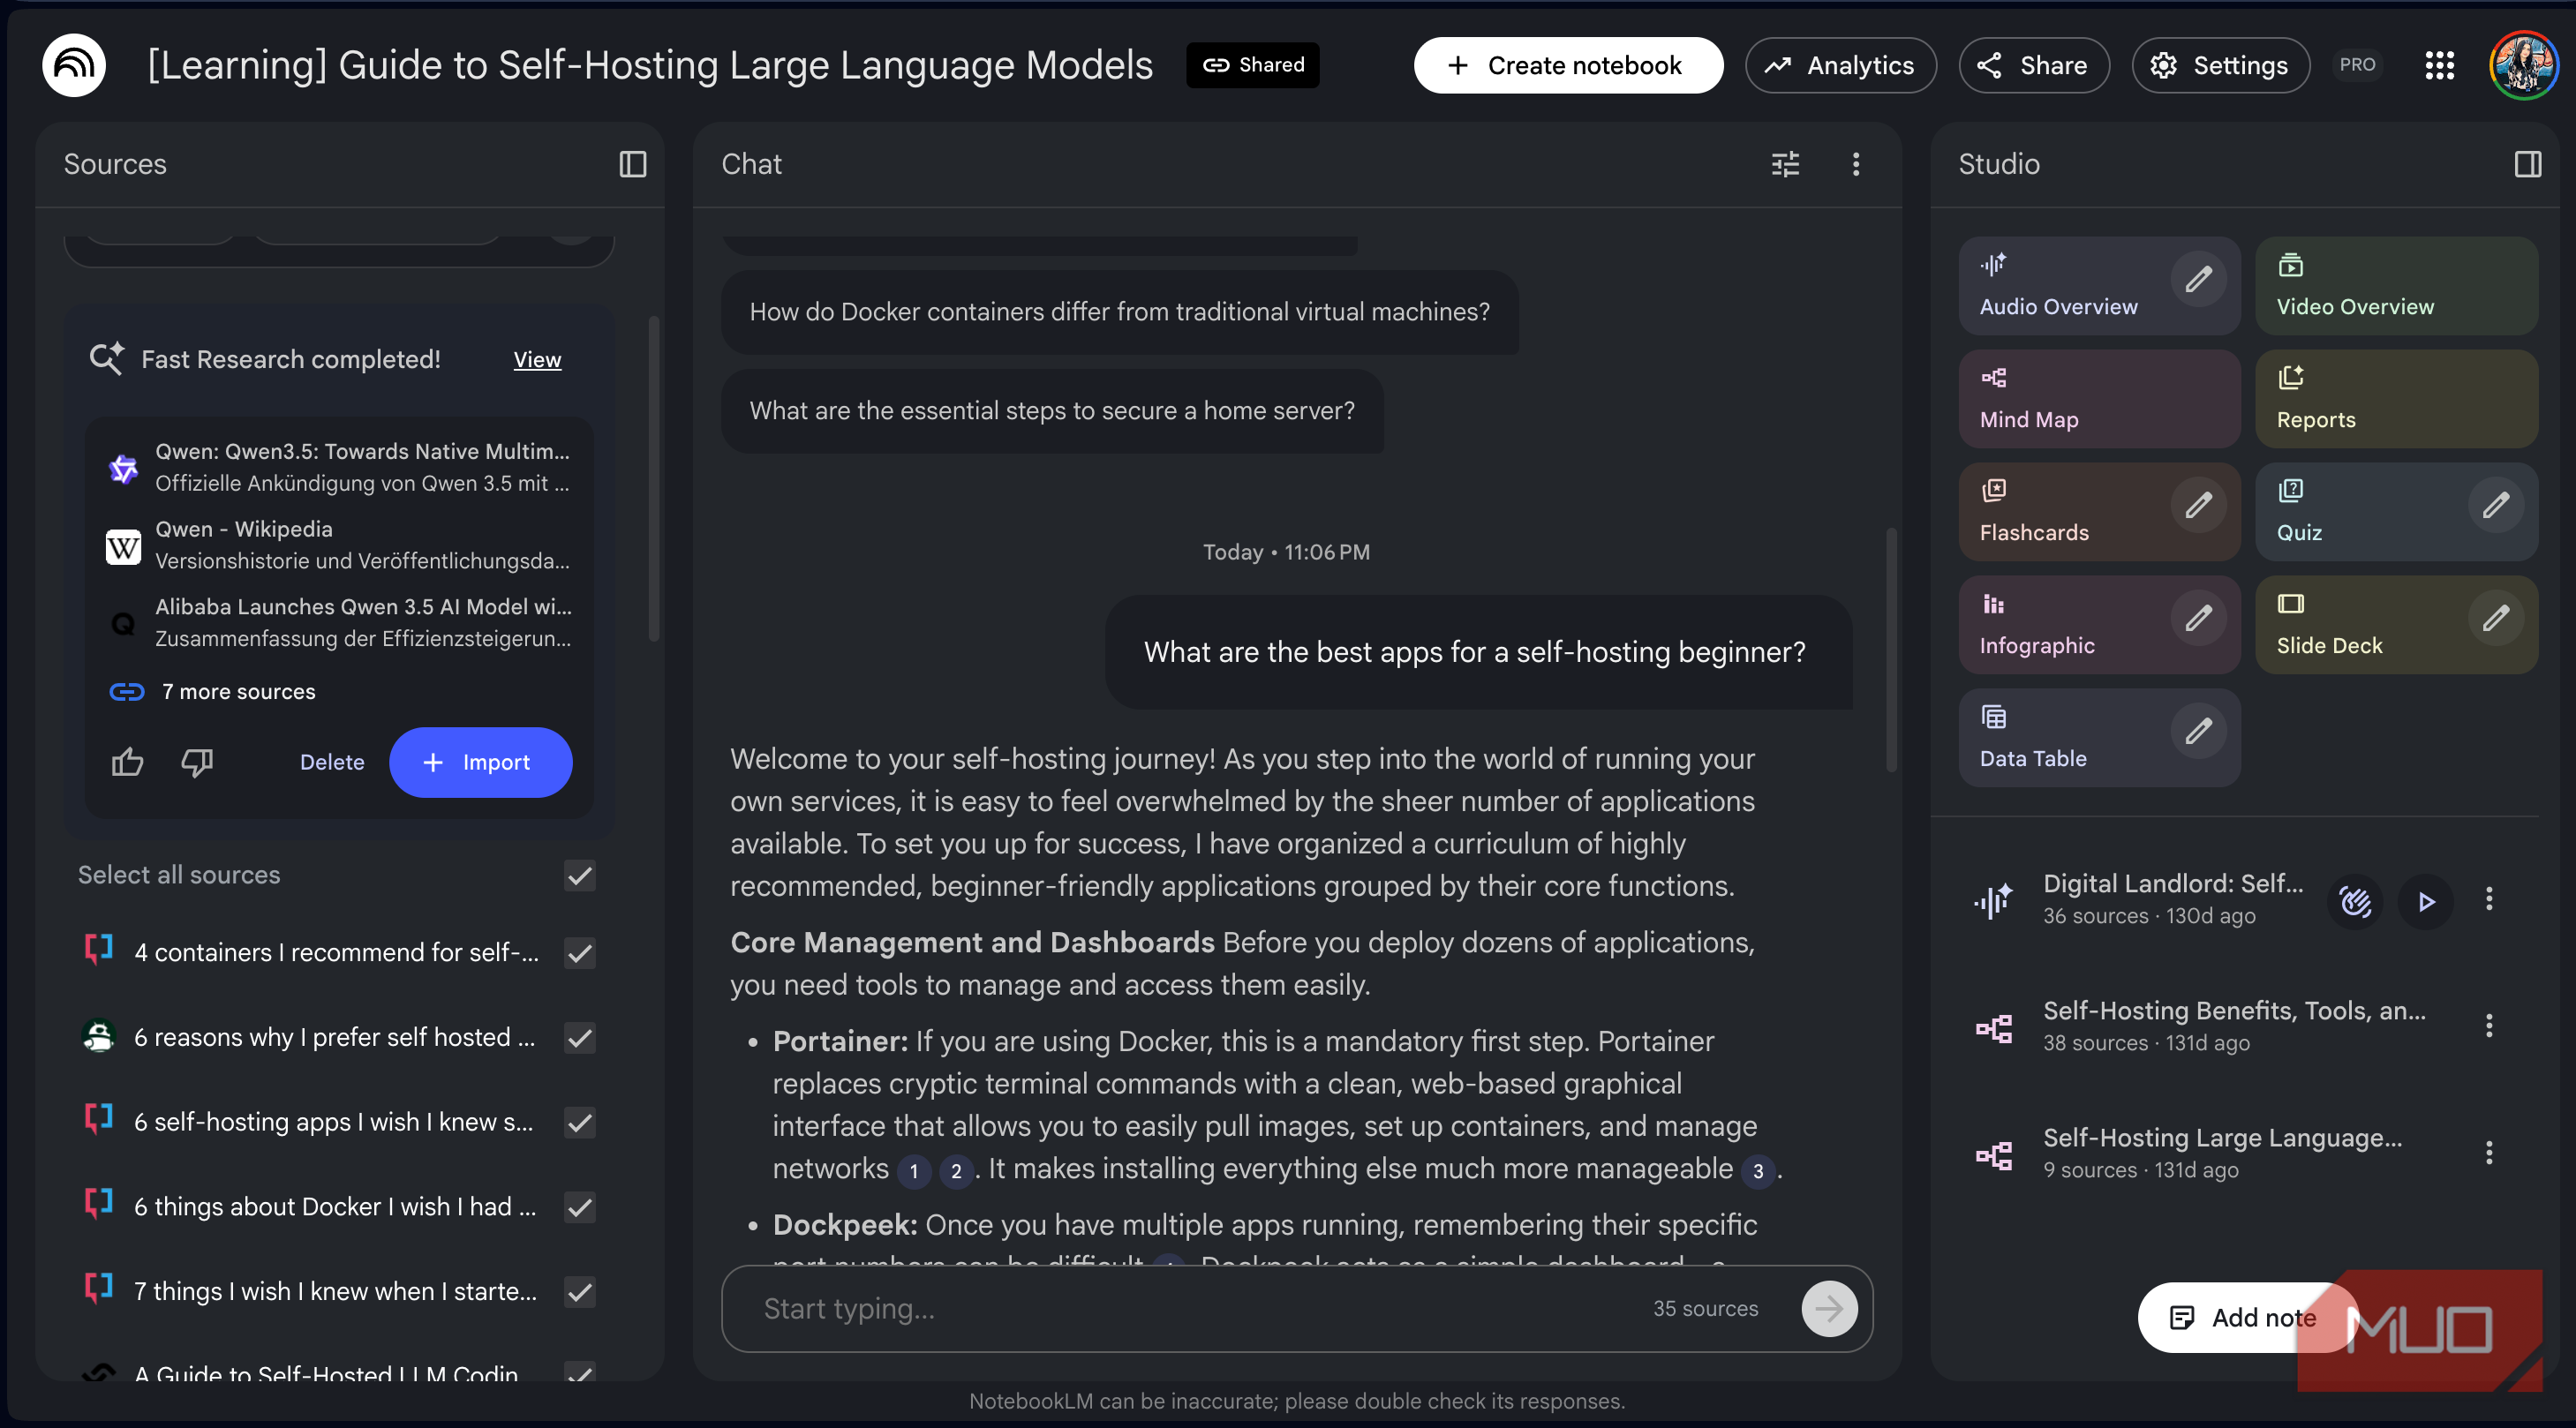Screen dimensions: 2576x1428
Task: View Fast Research results link
Action: pyautogui.click(x=537, y=359)
